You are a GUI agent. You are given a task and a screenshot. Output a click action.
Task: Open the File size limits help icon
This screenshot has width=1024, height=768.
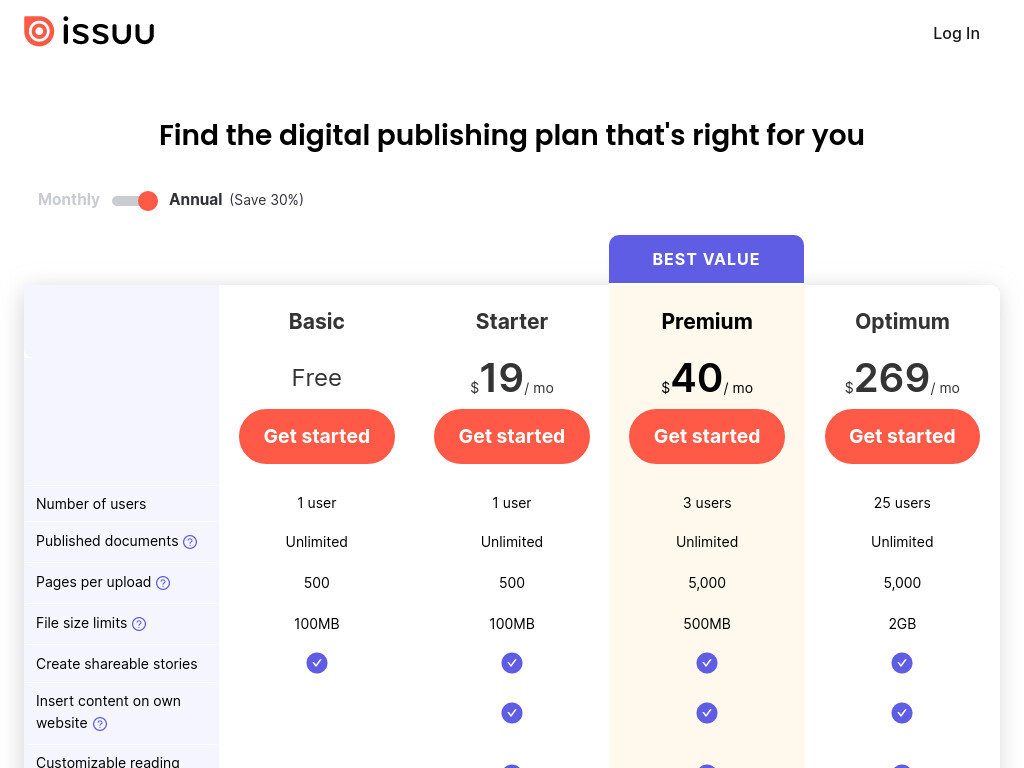139,624
